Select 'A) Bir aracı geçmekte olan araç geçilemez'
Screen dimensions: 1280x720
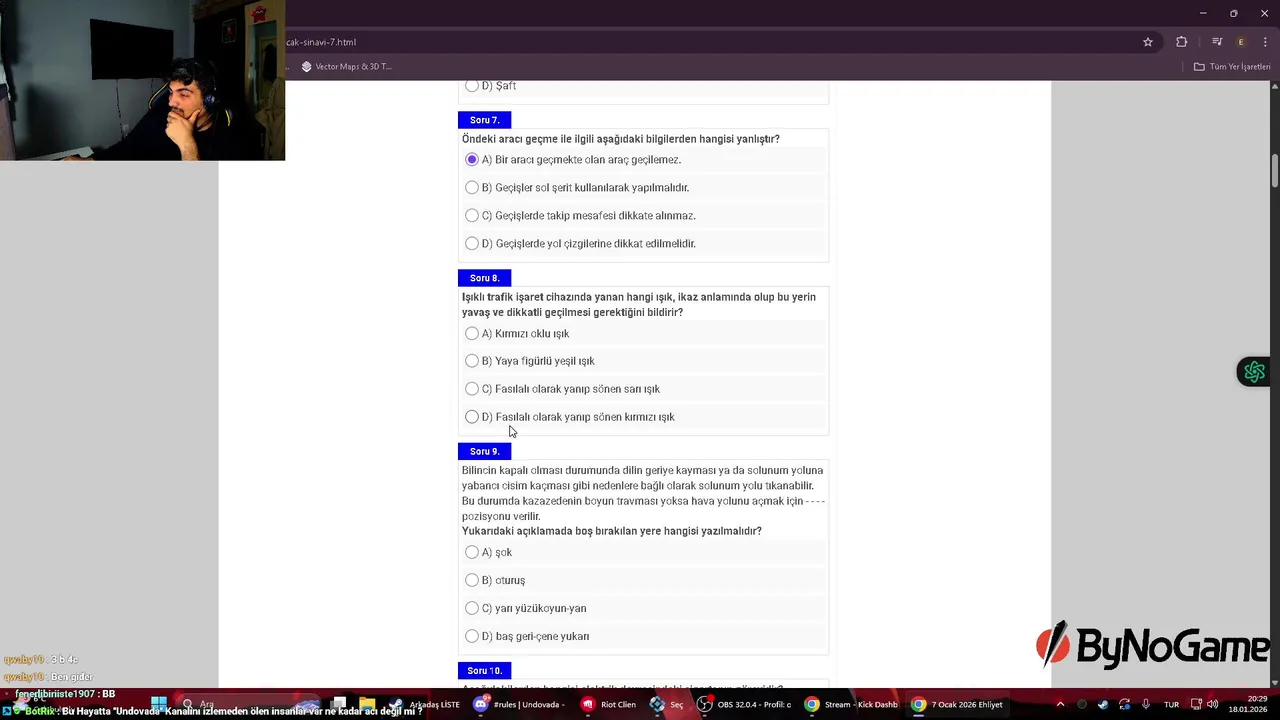(x=472, y=160)
